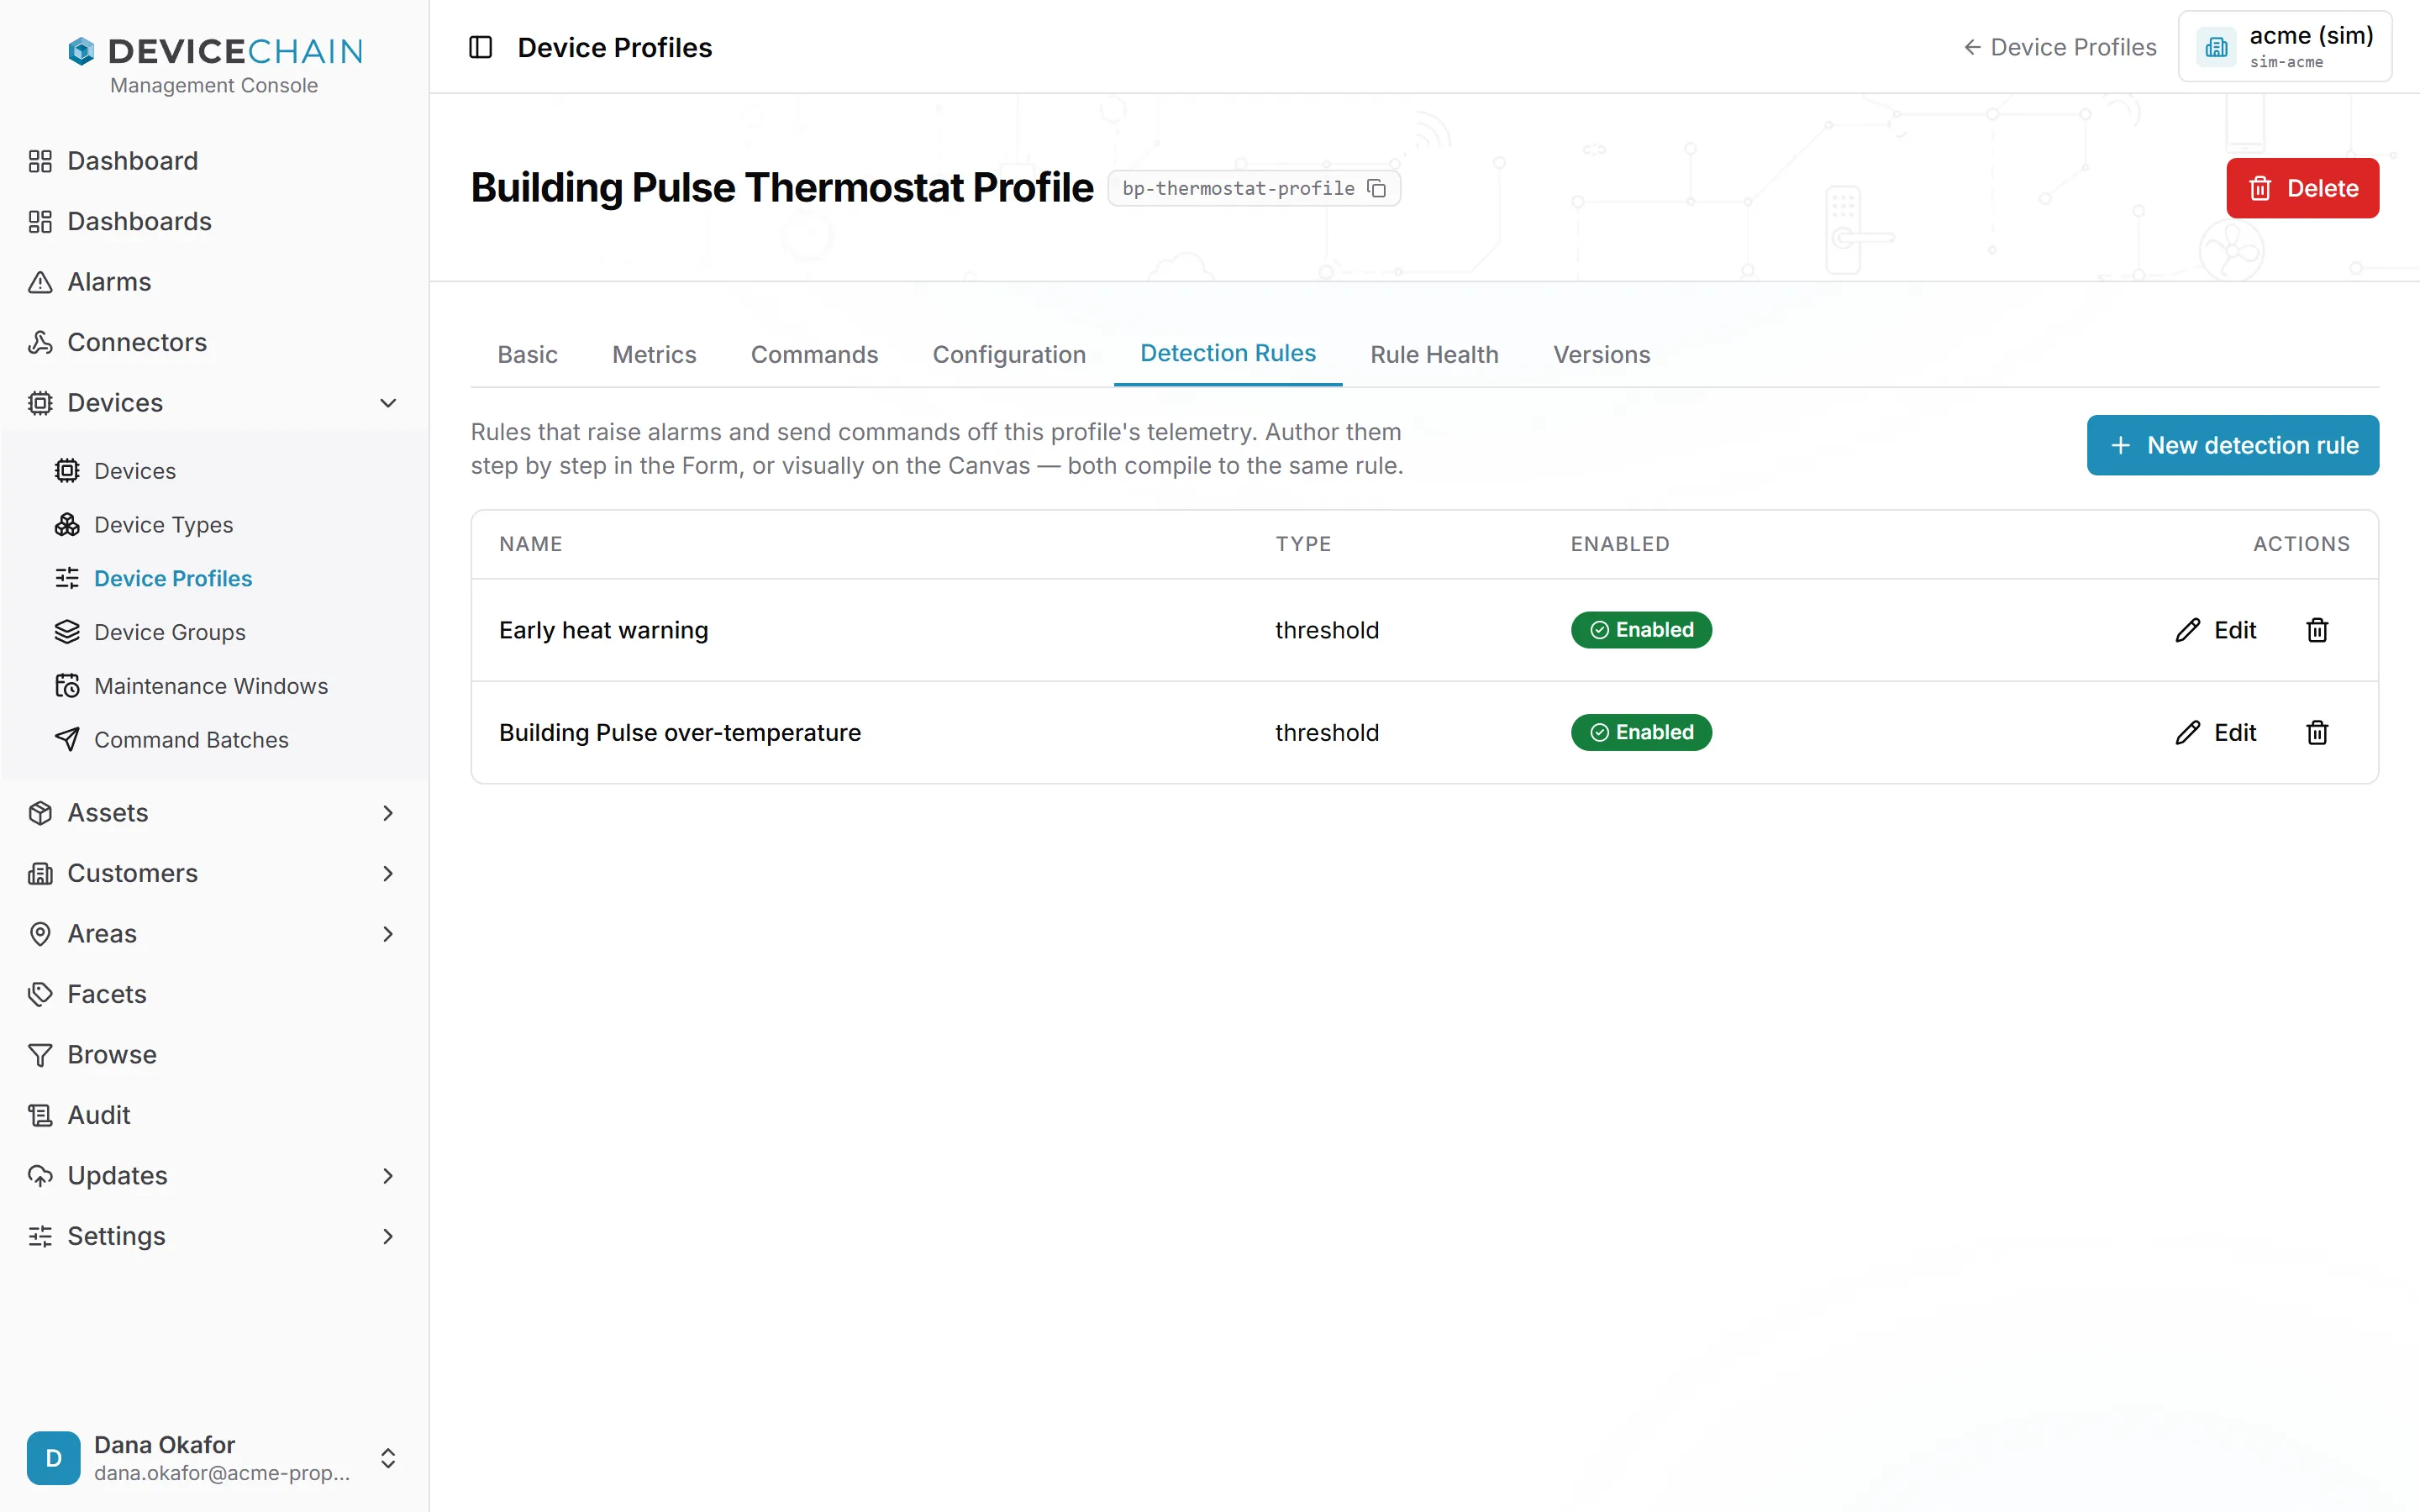Click the ENABLED column header
Image resolution: width=2420 pixels, height=1512 pixels.
pyautogui.click(x=1619, y=544)
